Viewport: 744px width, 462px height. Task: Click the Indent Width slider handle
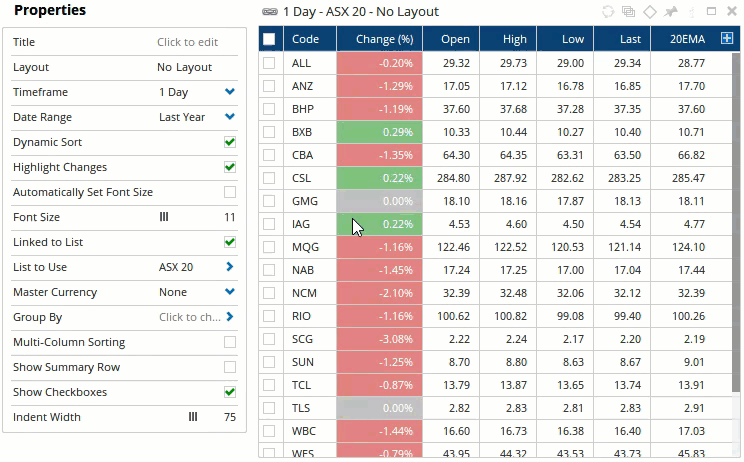coord(193,417)
